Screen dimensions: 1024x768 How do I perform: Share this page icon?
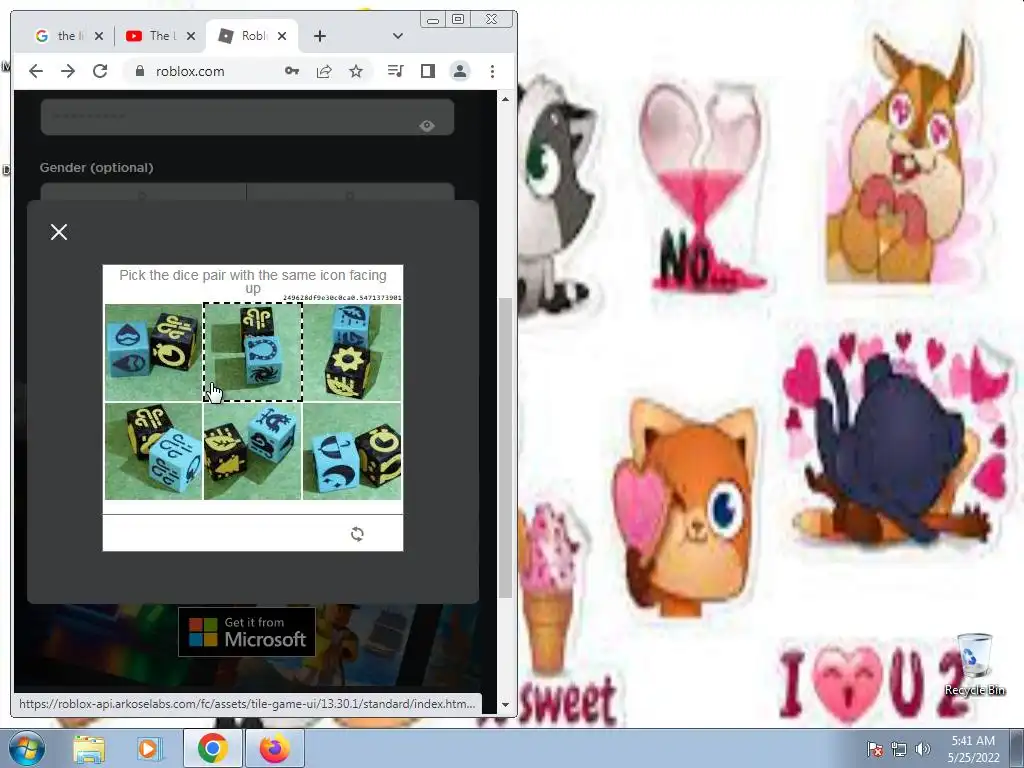click(324, 71)
